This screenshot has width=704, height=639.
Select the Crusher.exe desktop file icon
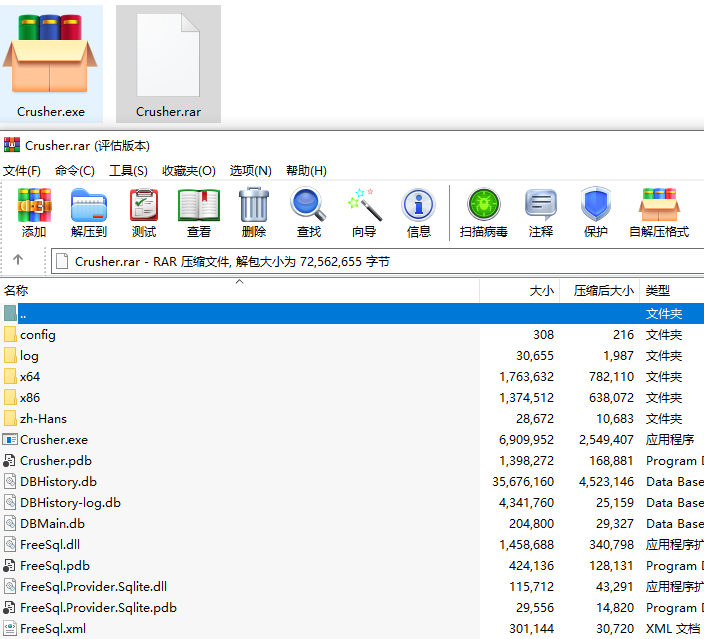[51, 64]
